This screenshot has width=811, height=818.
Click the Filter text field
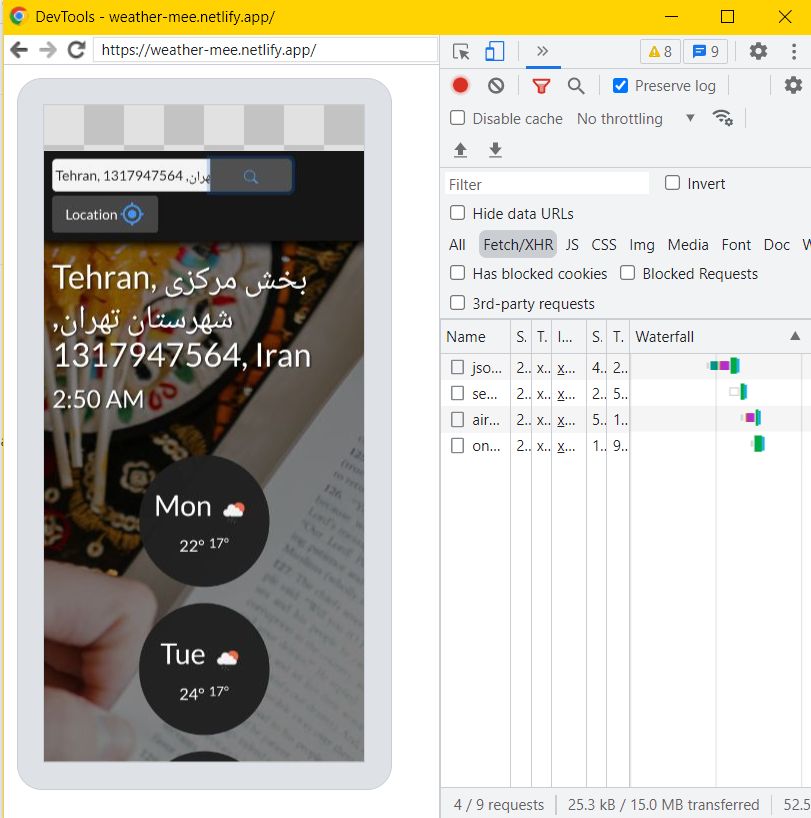point(547,184)
